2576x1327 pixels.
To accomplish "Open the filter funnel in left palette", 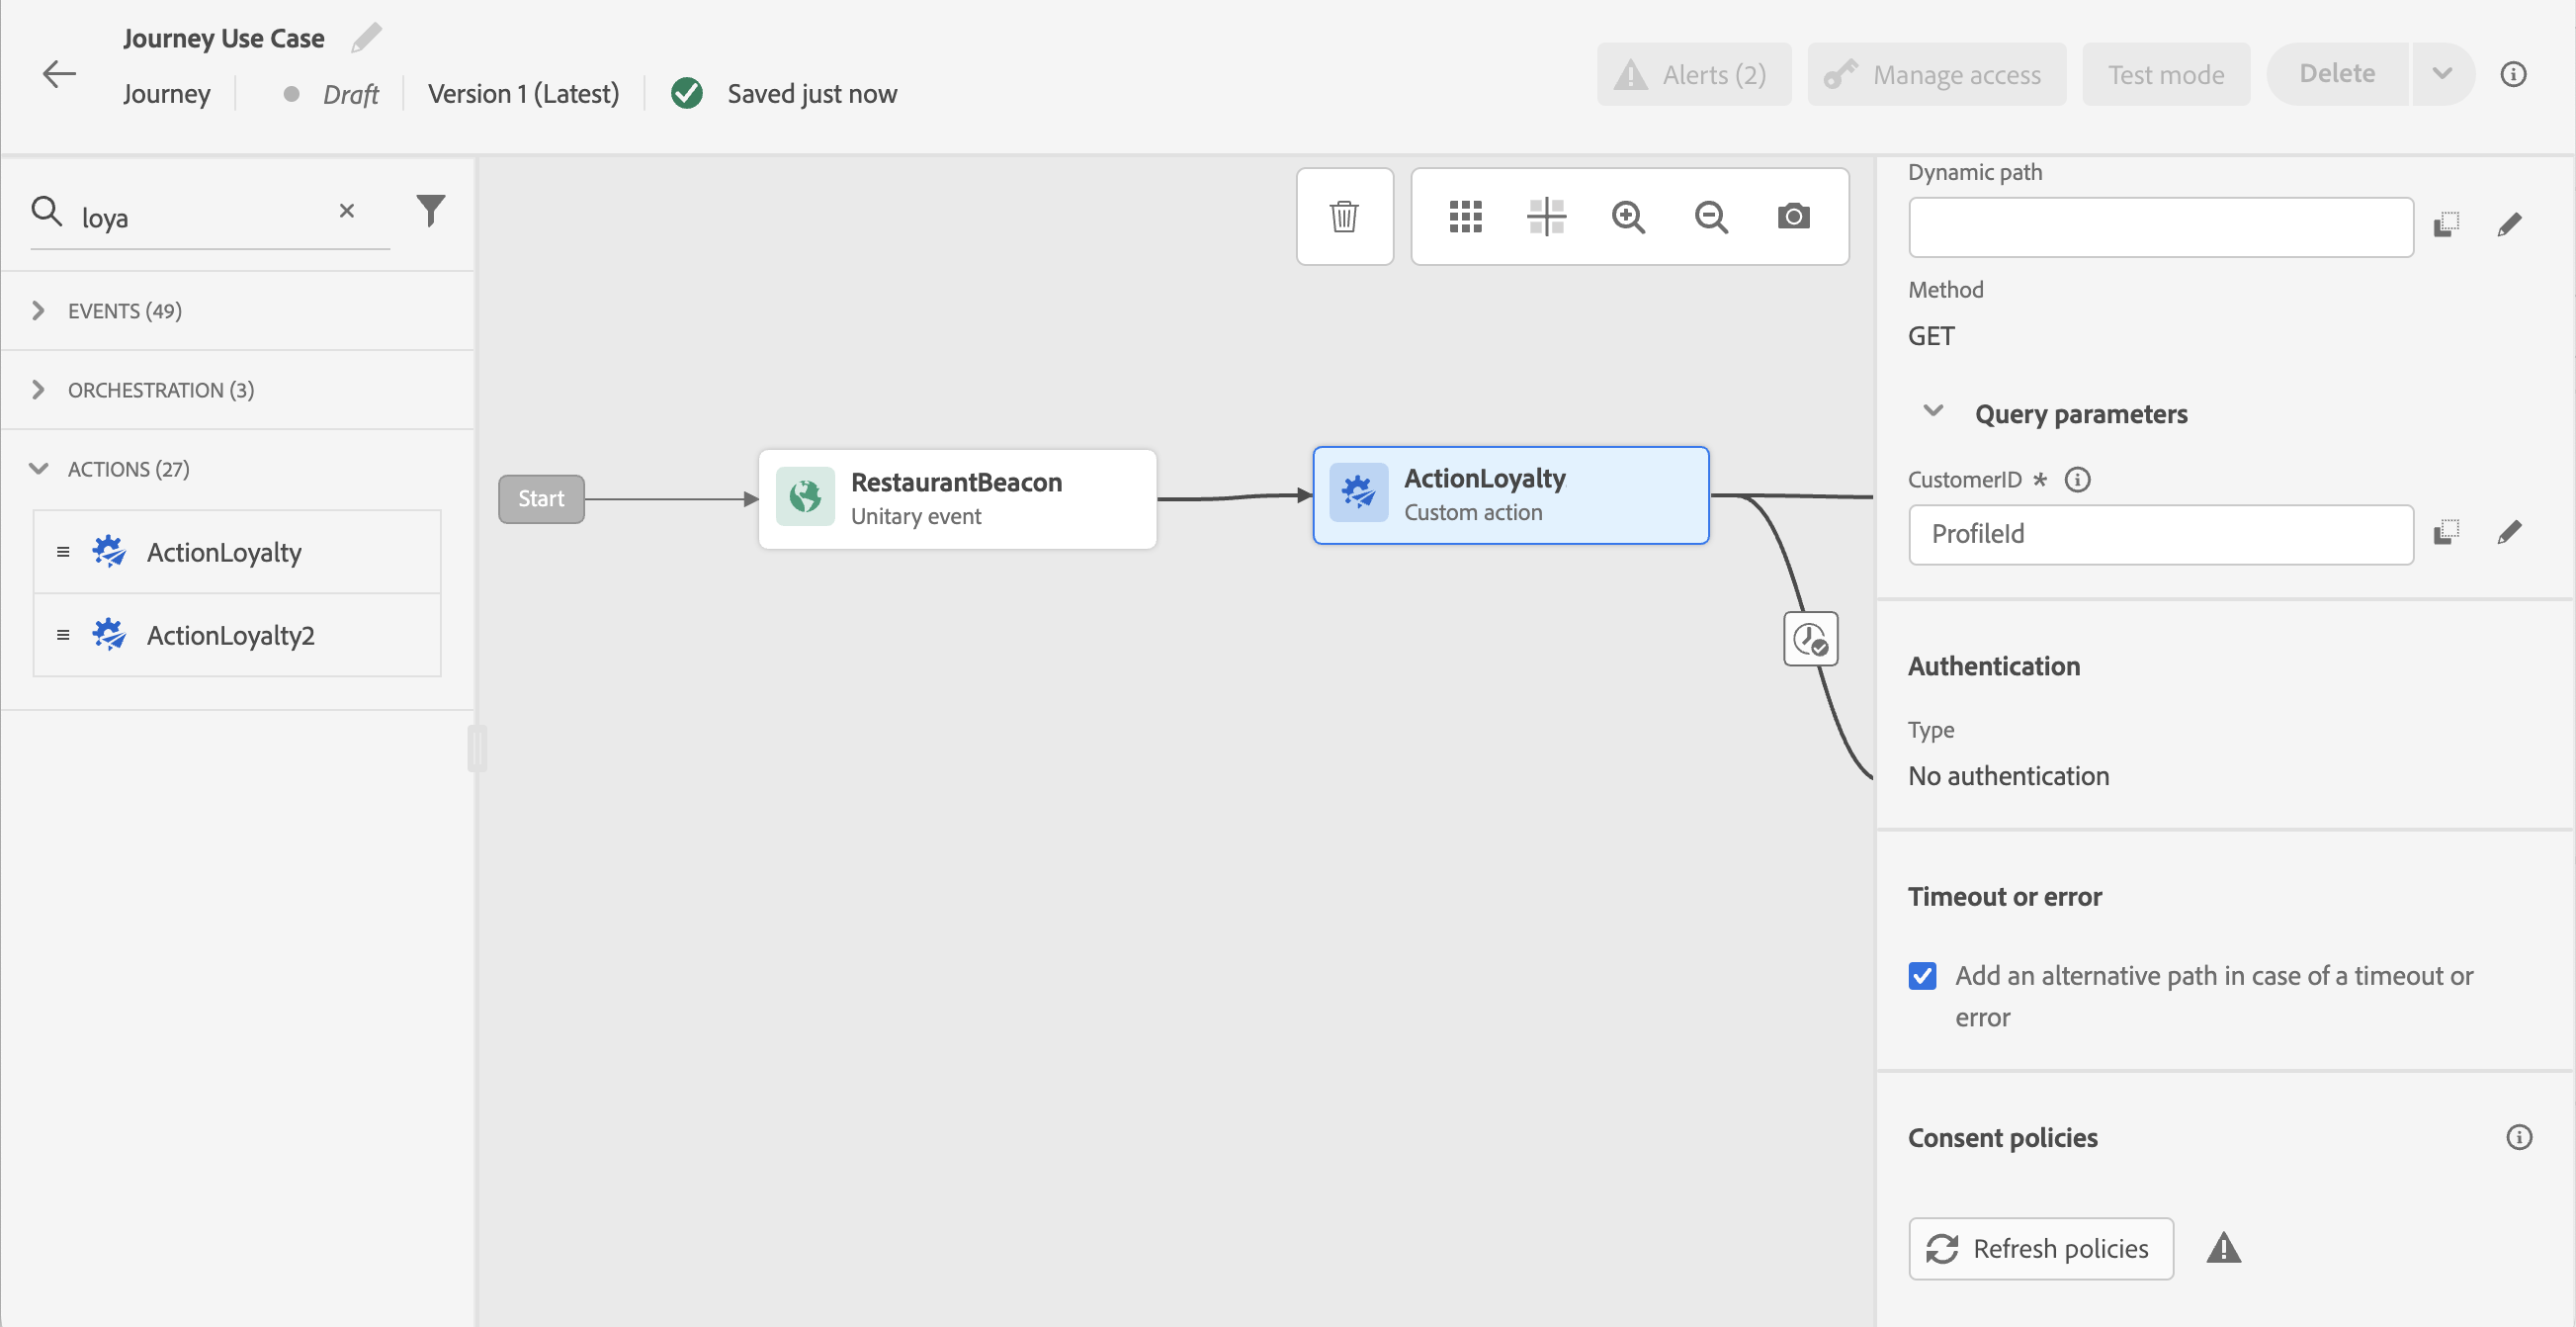I will (x=430, y=210).
